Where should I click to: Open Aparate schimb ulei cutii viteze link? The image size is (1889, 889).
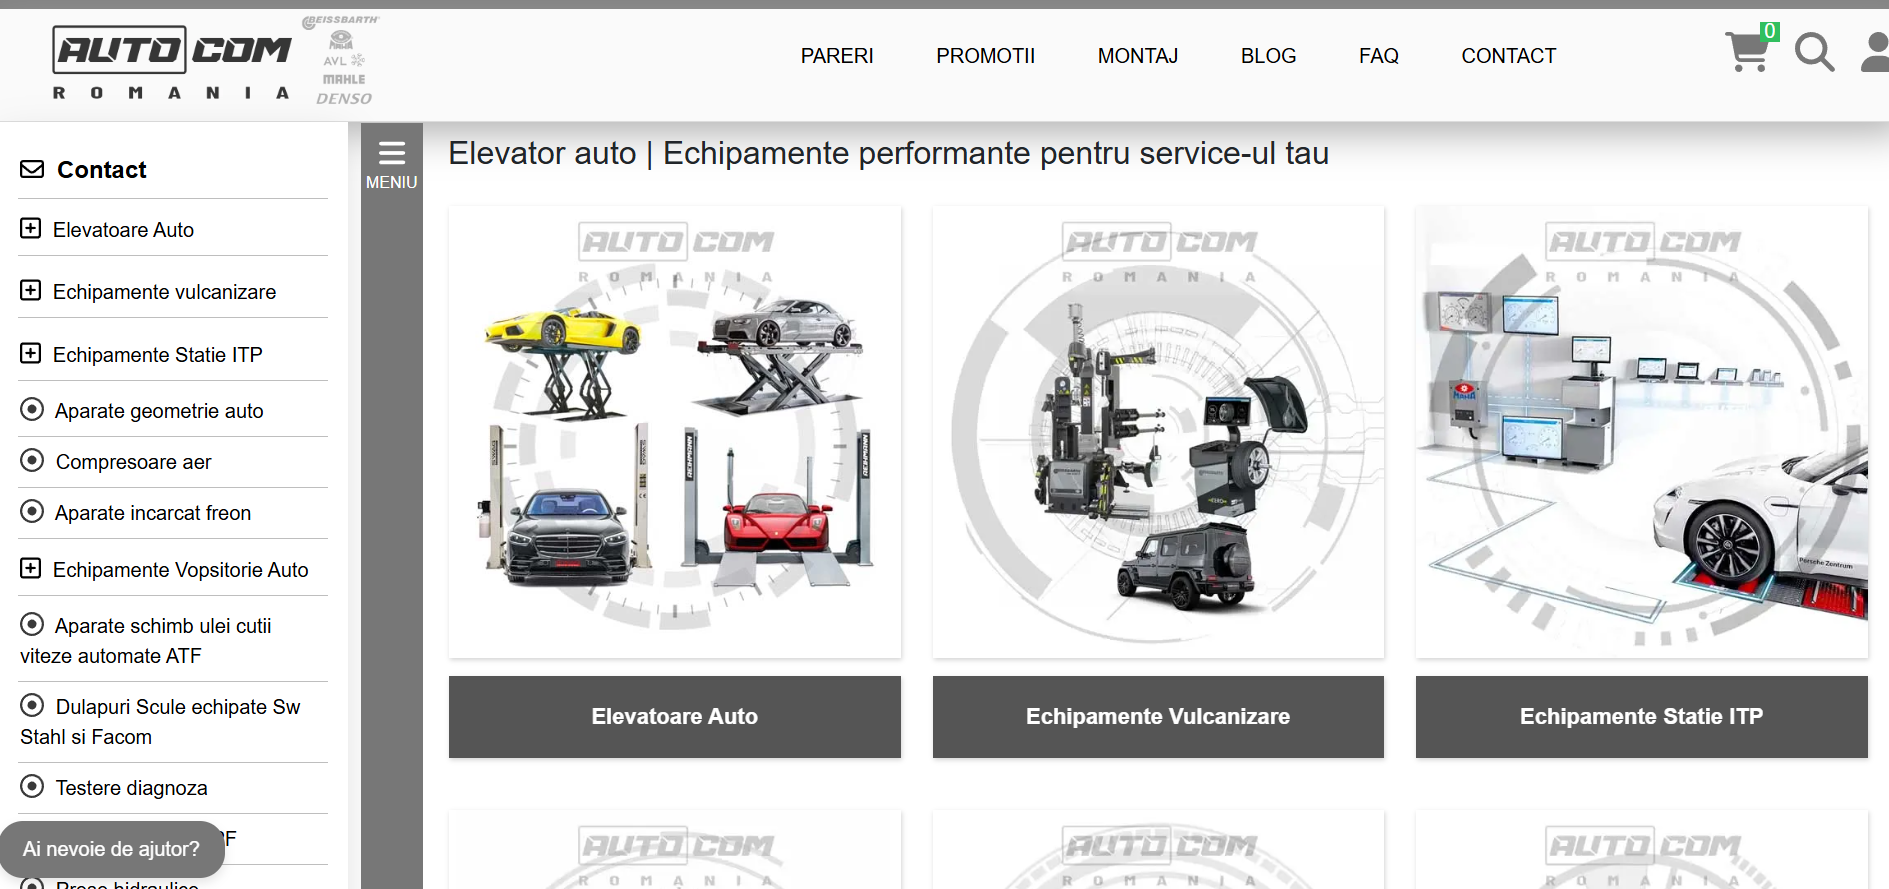tap(146, 641)
